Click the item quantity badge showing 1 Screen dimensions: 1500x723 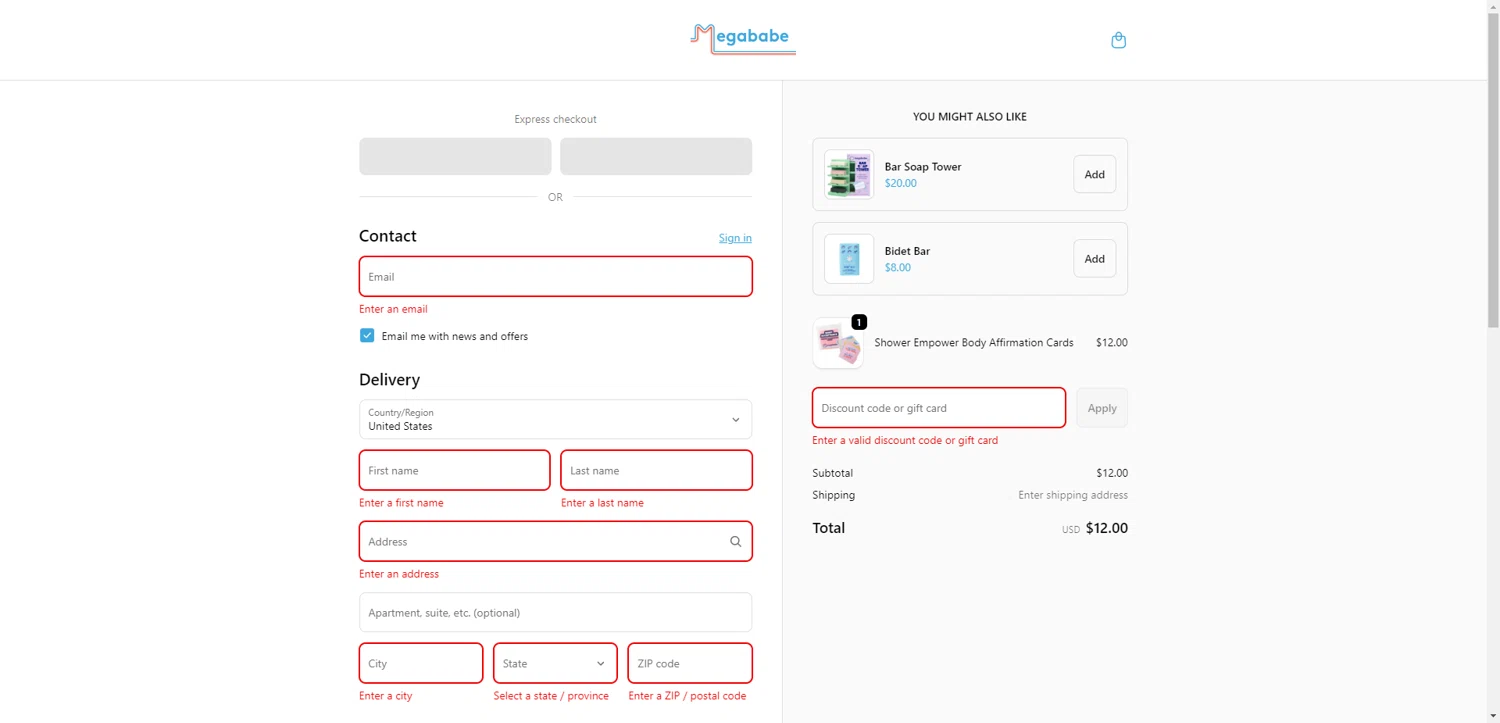click(x=859, y=322)
